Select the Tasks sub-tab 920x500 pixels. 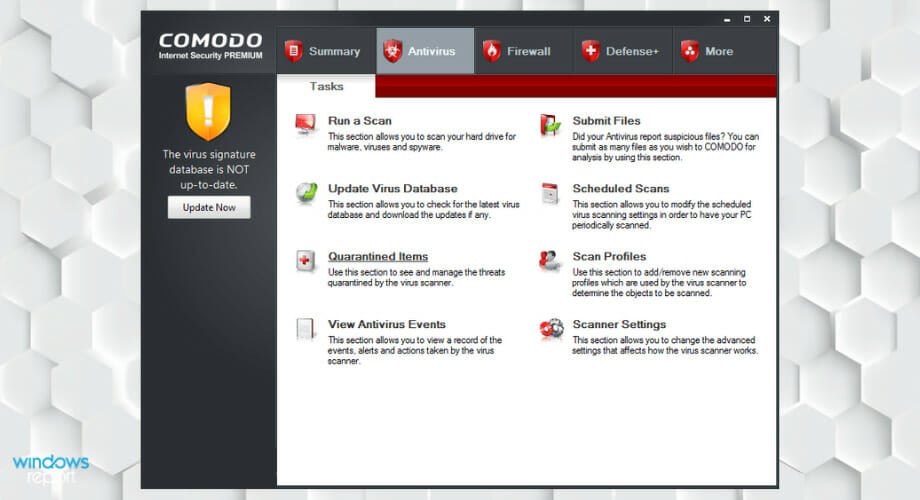[x=326, y=86]
